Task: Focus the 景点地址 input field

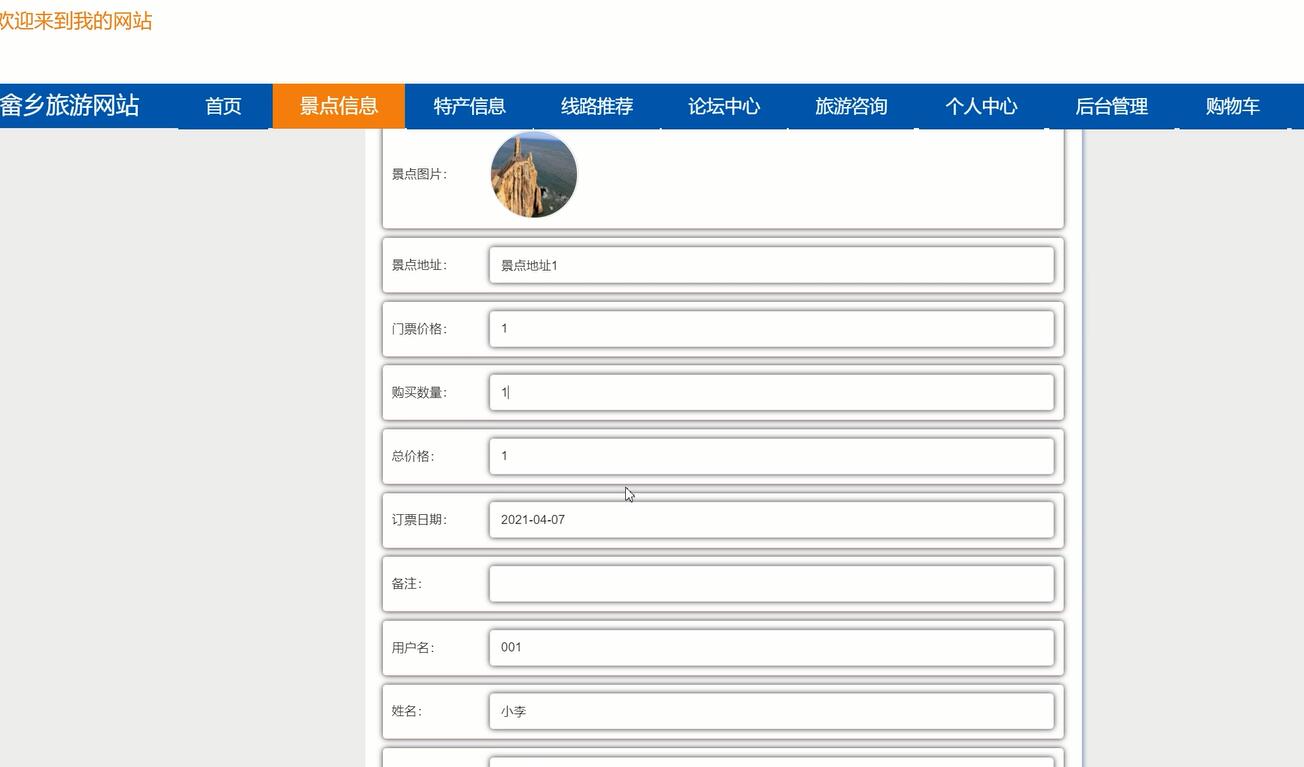Action: coord(771,265)
